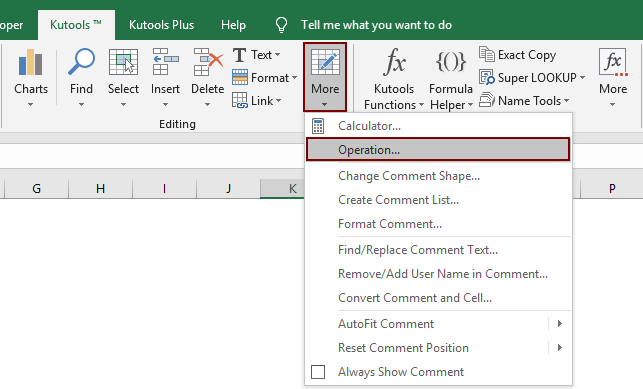Open the Link dropdown arrow
This screenshot has height=389, width=643.
278,100
